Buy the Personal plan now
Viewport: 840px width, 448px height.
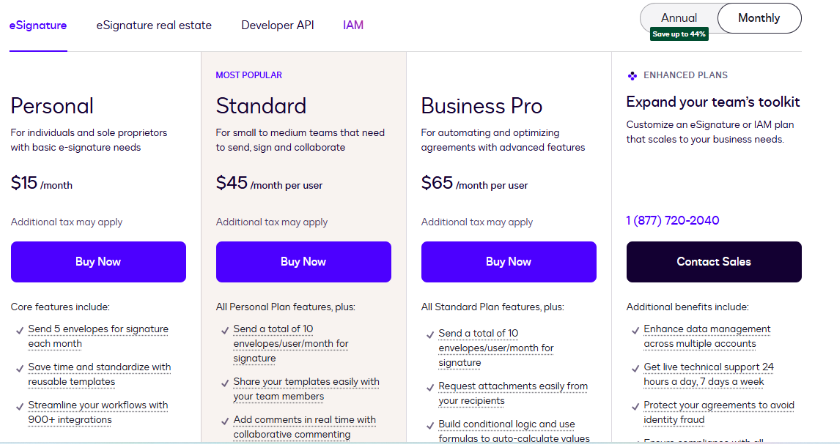[x=98, y=262]
